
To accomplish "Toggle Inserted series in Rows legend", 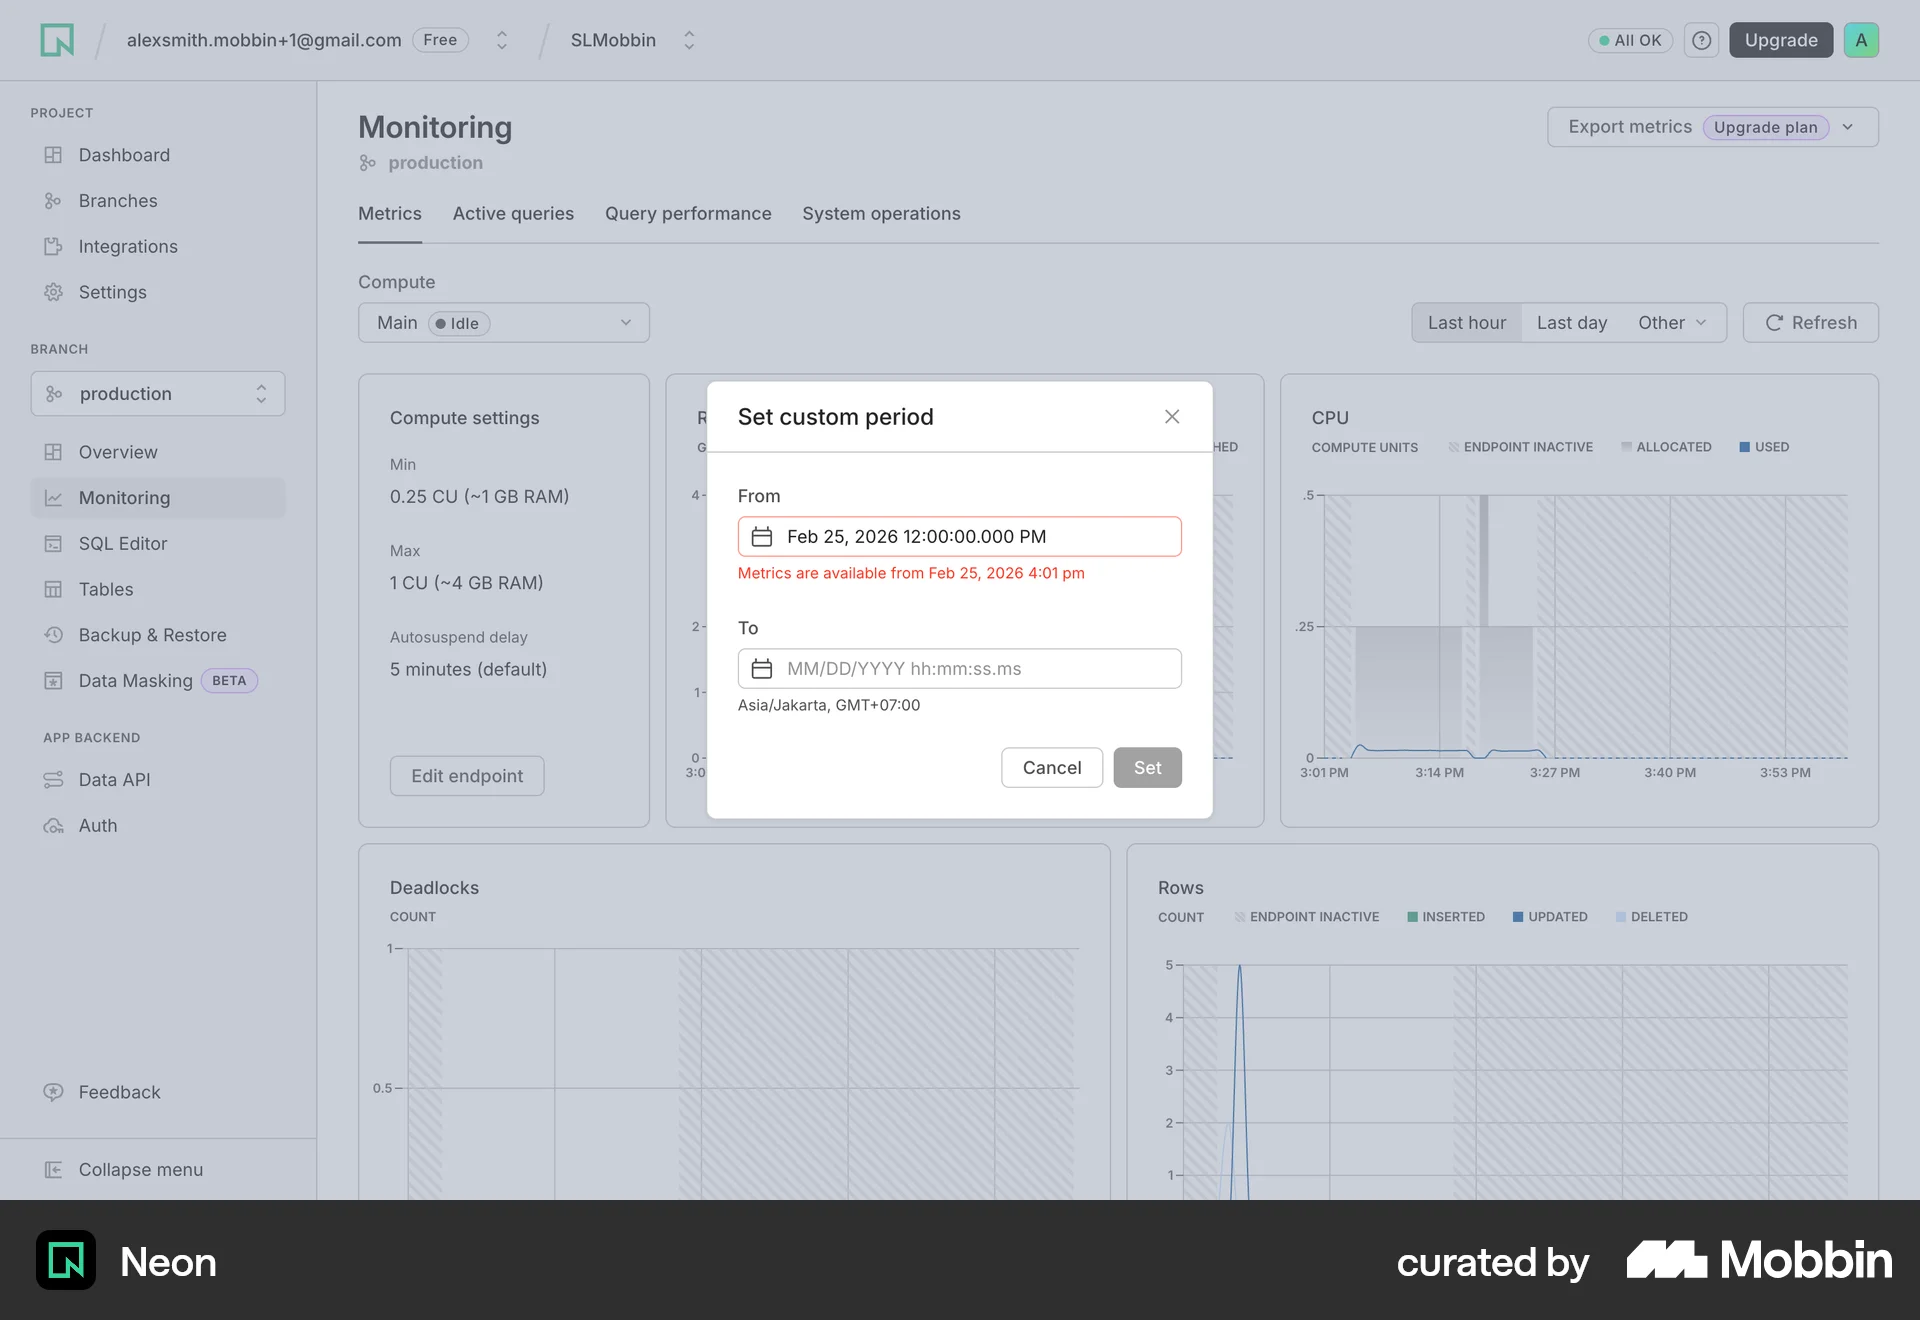I will pyautogui.click(x=1446, y=917).
